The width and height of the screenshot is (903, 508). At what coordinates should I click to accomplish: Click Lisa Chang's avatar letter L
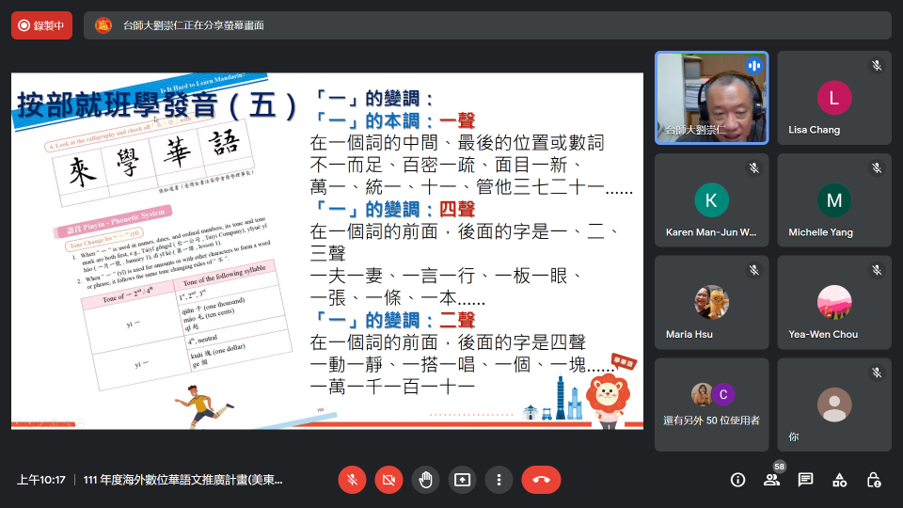(x=834, y=98)
